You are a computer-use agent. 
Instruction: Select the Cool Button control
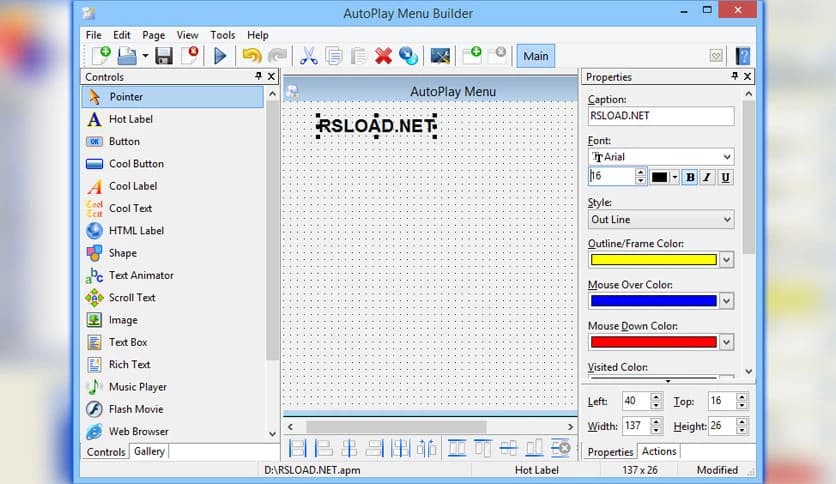coord(173,164)
